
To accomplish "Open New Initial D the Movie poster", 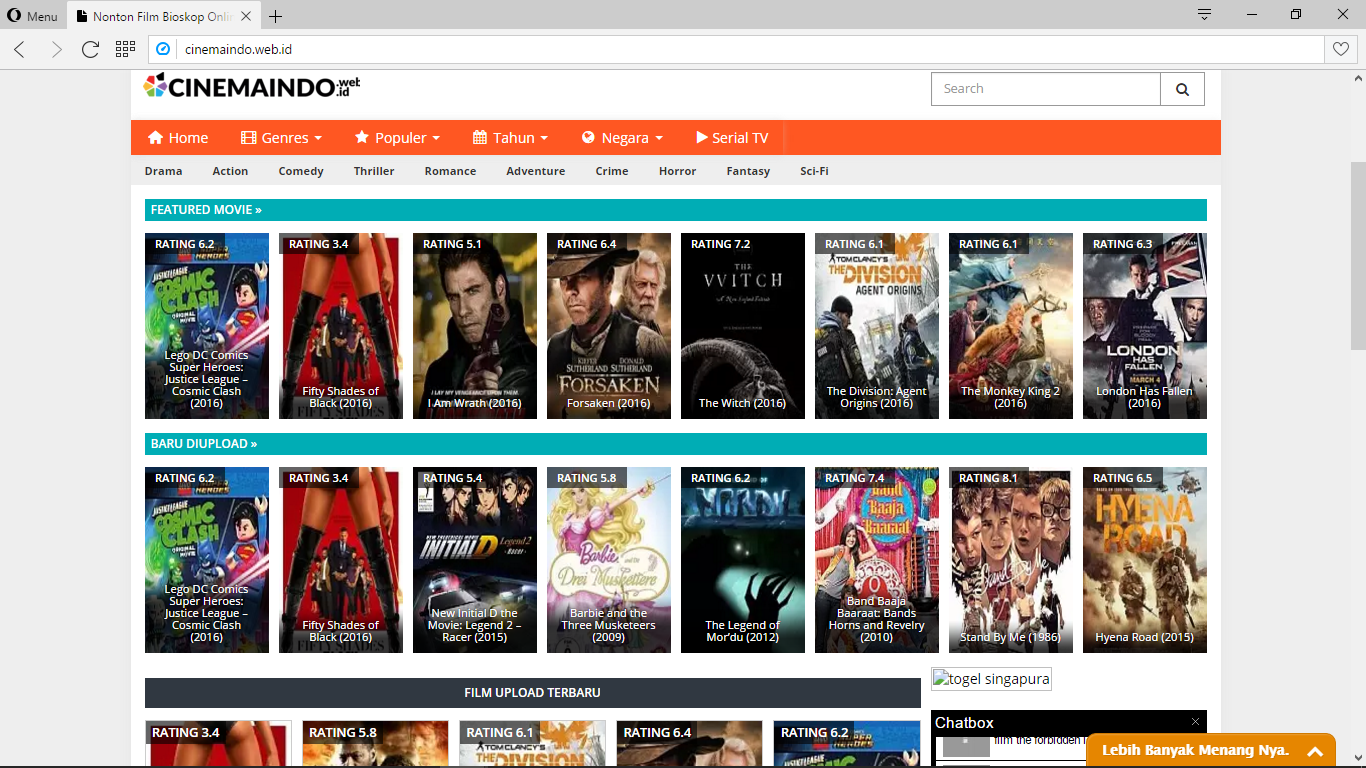I will (475, 560).
